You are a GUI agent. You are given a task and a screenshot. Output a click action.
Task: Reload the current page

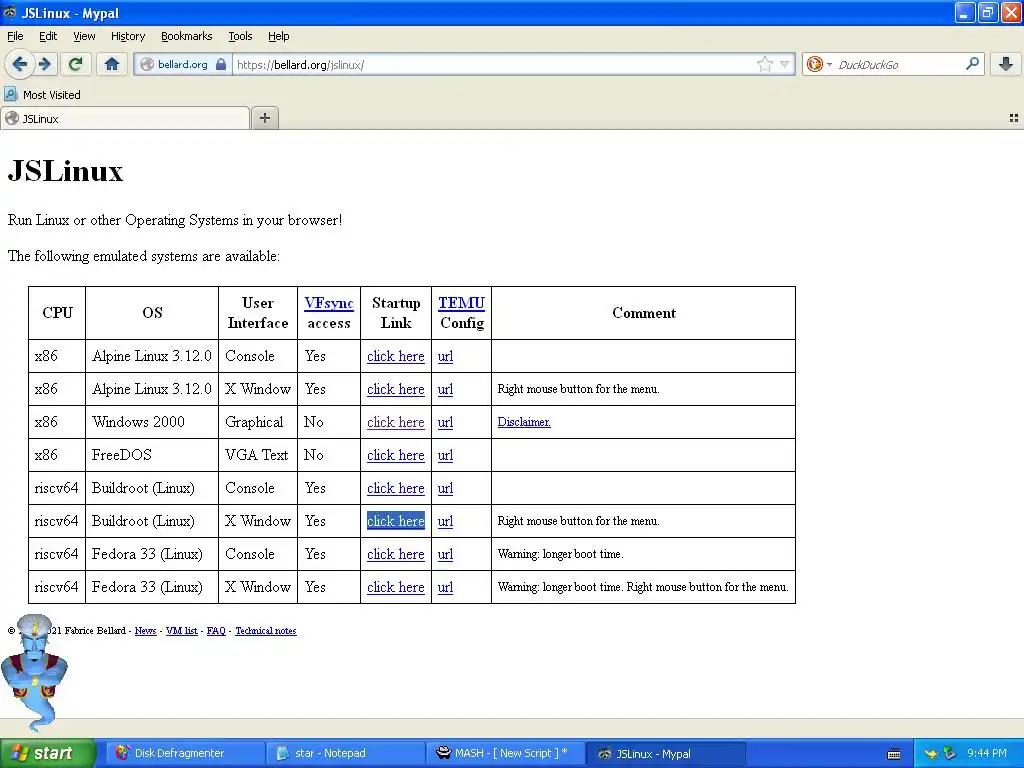[76, 64]
